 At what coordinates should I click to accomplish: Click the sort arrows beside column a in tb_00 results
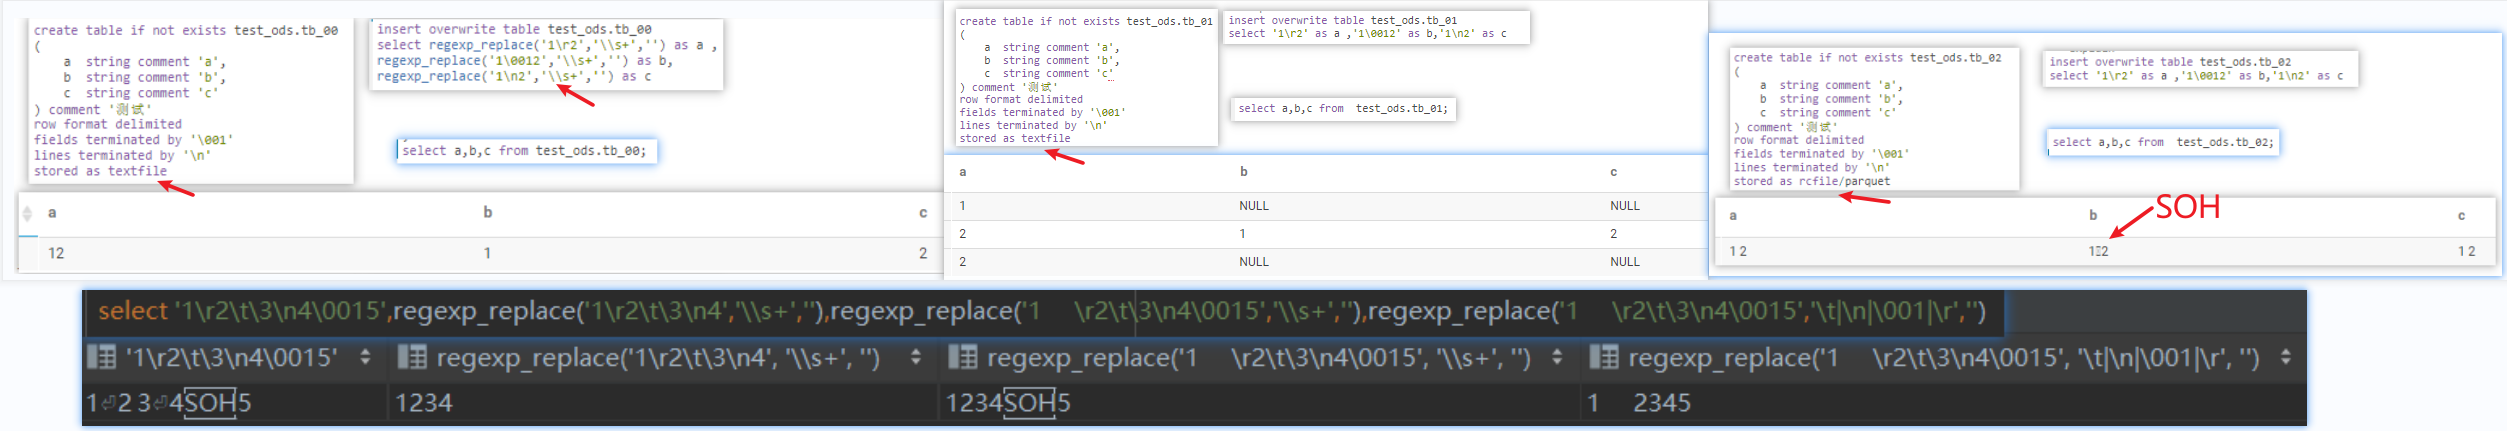tap(27, 213)
